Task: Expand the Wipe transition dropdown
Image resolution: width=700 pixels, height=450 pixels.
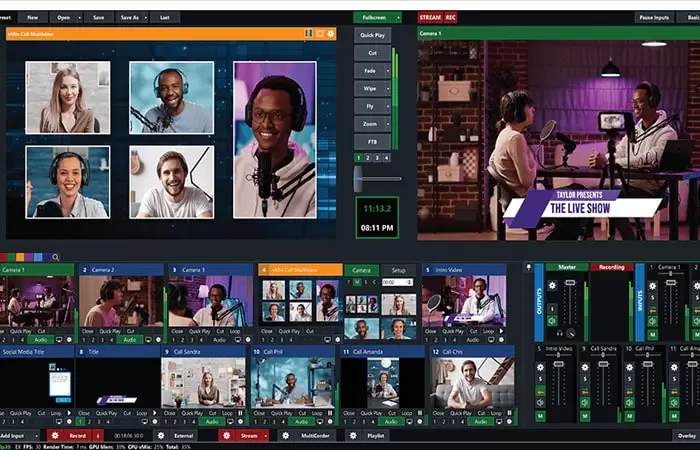Action: (388, 88)
